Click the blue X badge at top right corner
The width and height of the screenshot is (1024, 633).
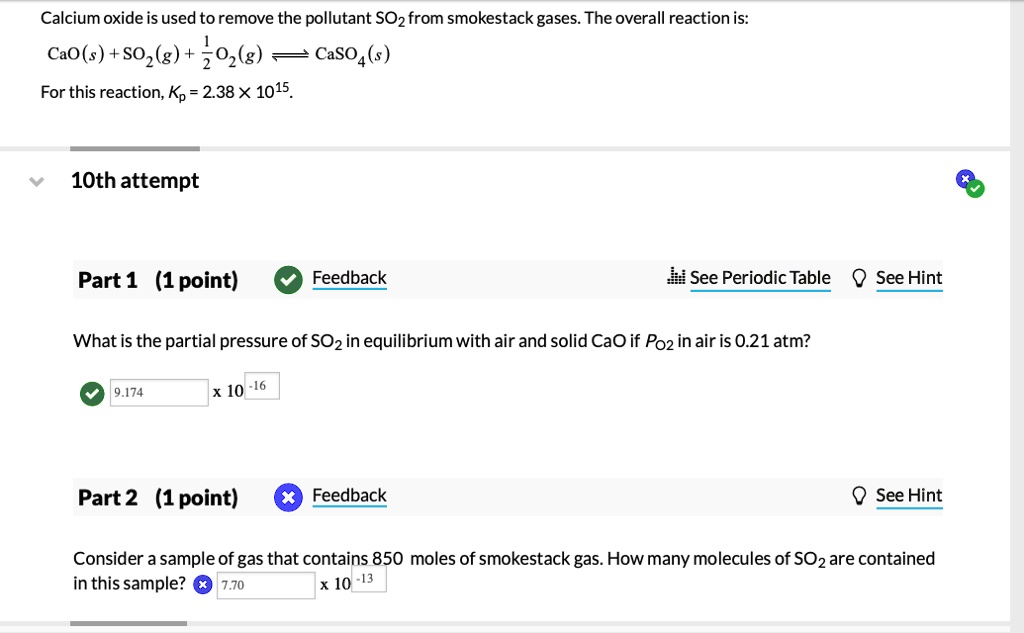(964, 177)
